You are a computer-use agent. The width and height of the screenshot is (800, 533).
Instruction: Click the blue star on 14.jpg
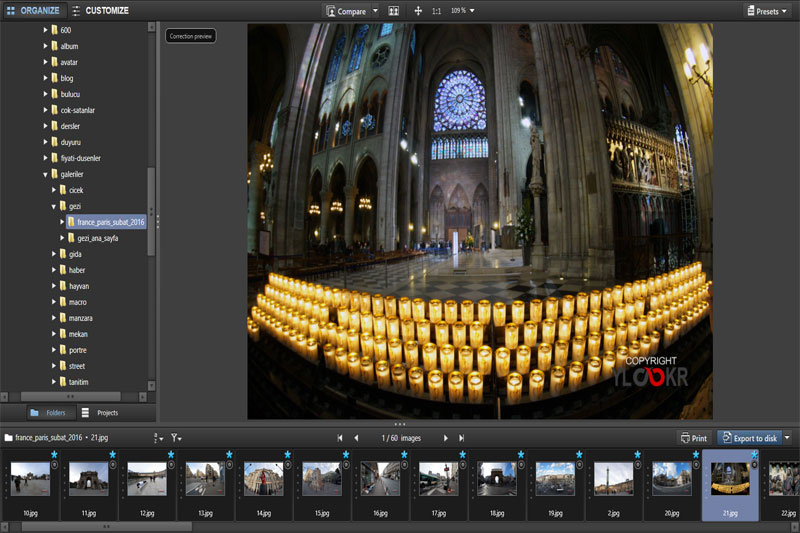tap(287, 454)
